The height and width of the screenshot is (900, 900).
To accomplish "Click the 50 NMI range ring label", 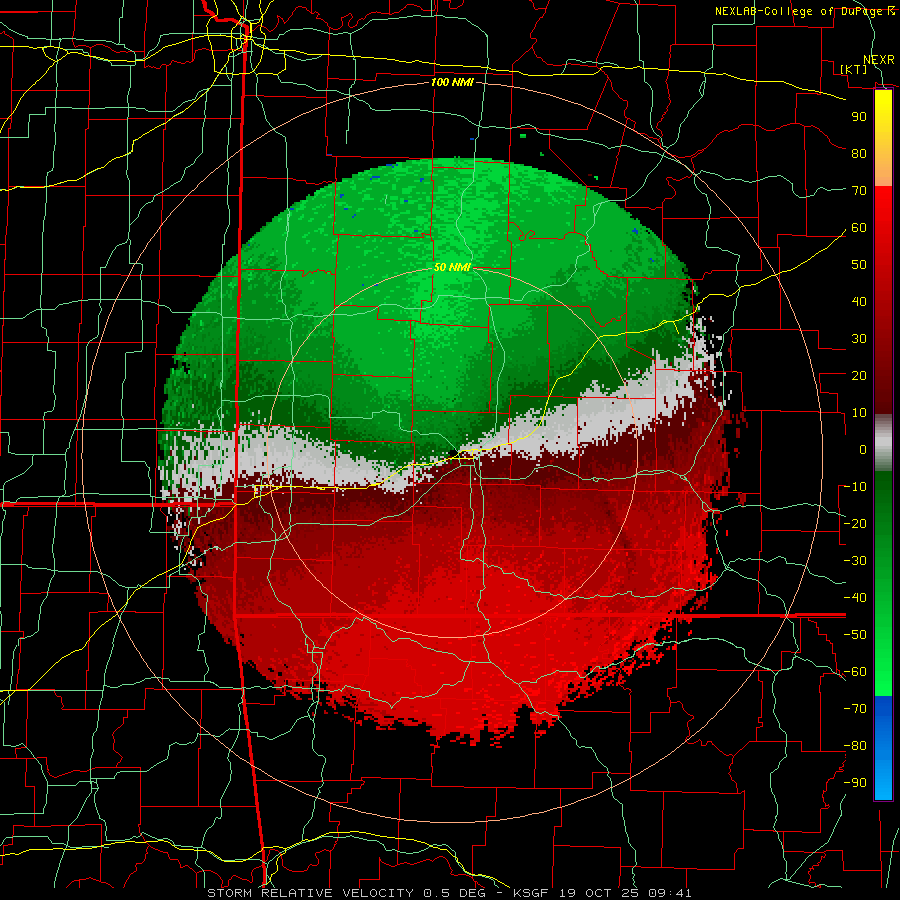I will click(452, 267).
